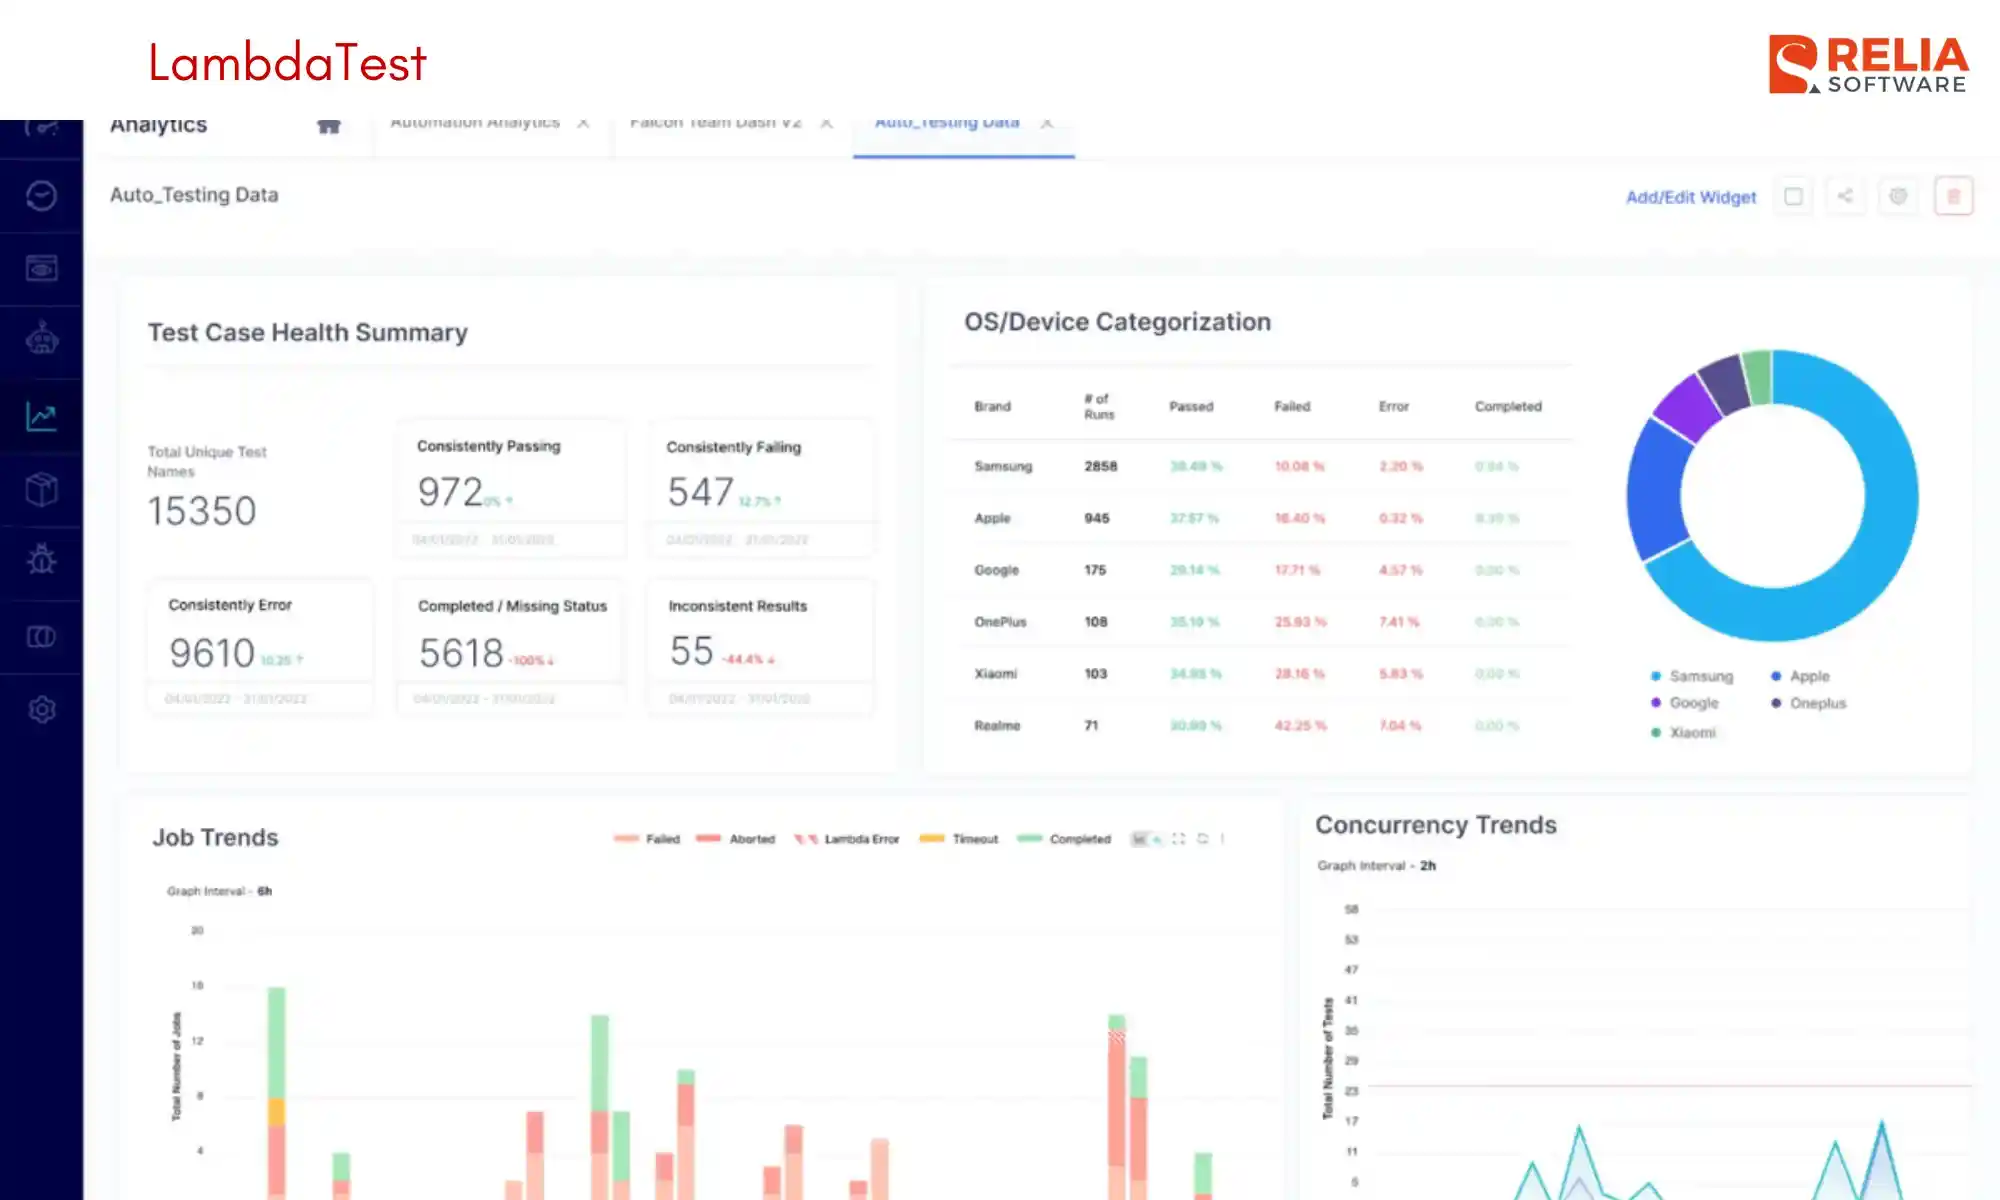
Task: Delete the dashboard using the trash icon
Action: click(x=1954, y=196)
